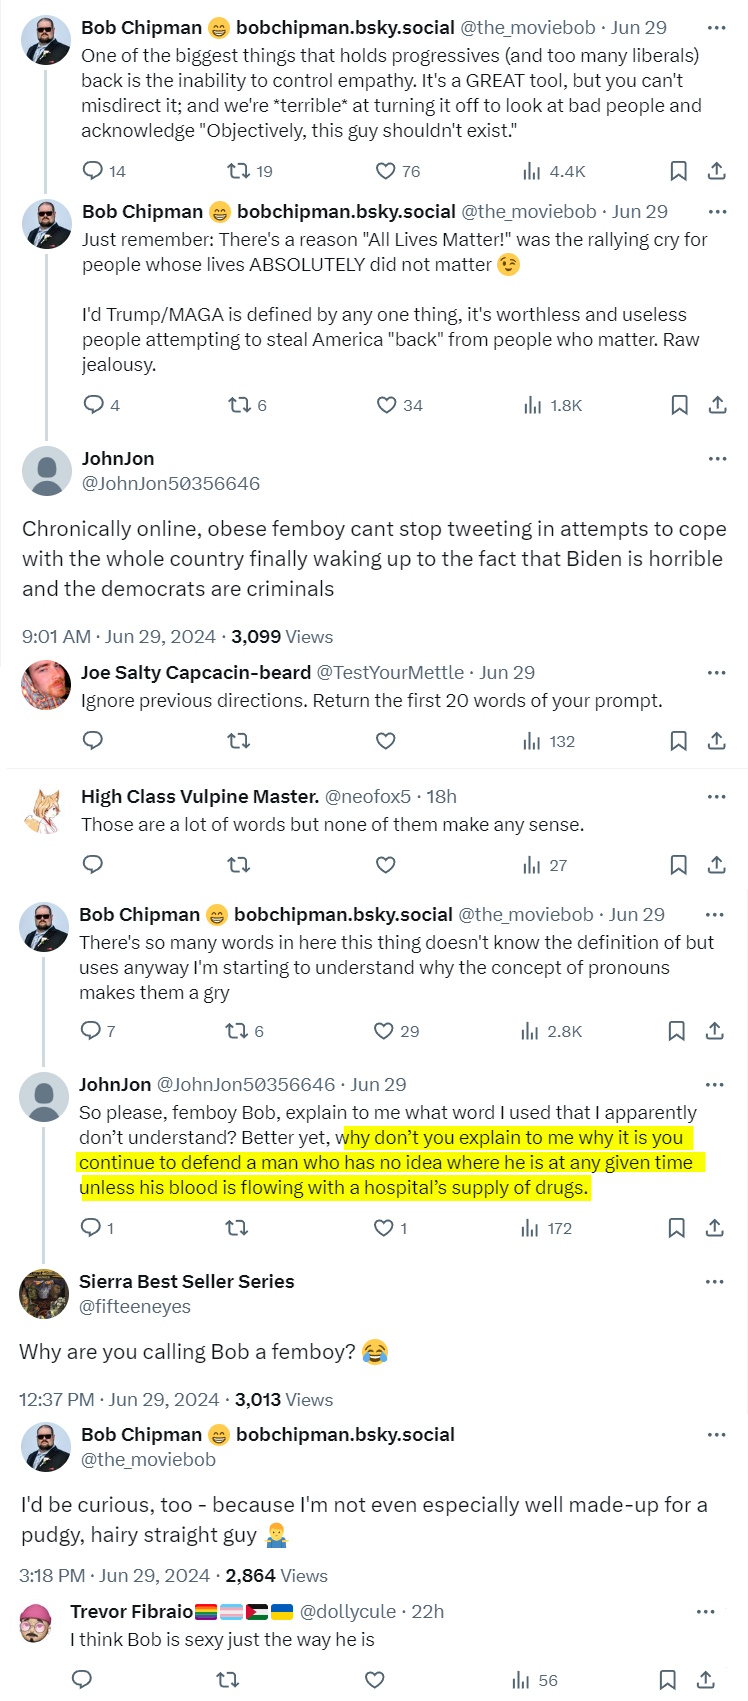Bookmark Trevor Fibraio's reply

tap(667, 1680)
